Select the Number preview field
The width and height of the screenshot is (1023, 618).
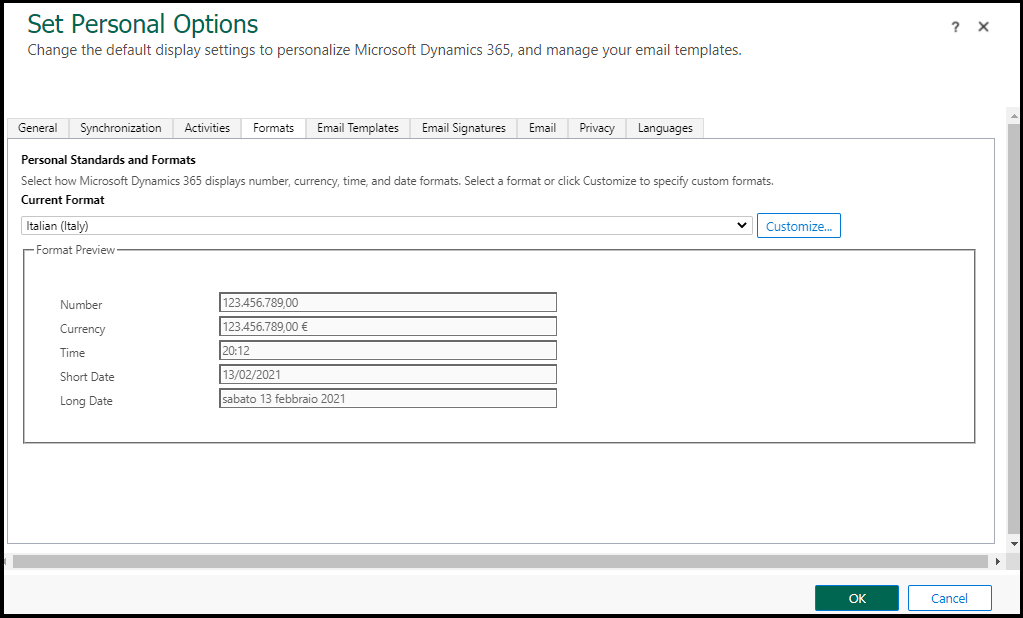387,302
